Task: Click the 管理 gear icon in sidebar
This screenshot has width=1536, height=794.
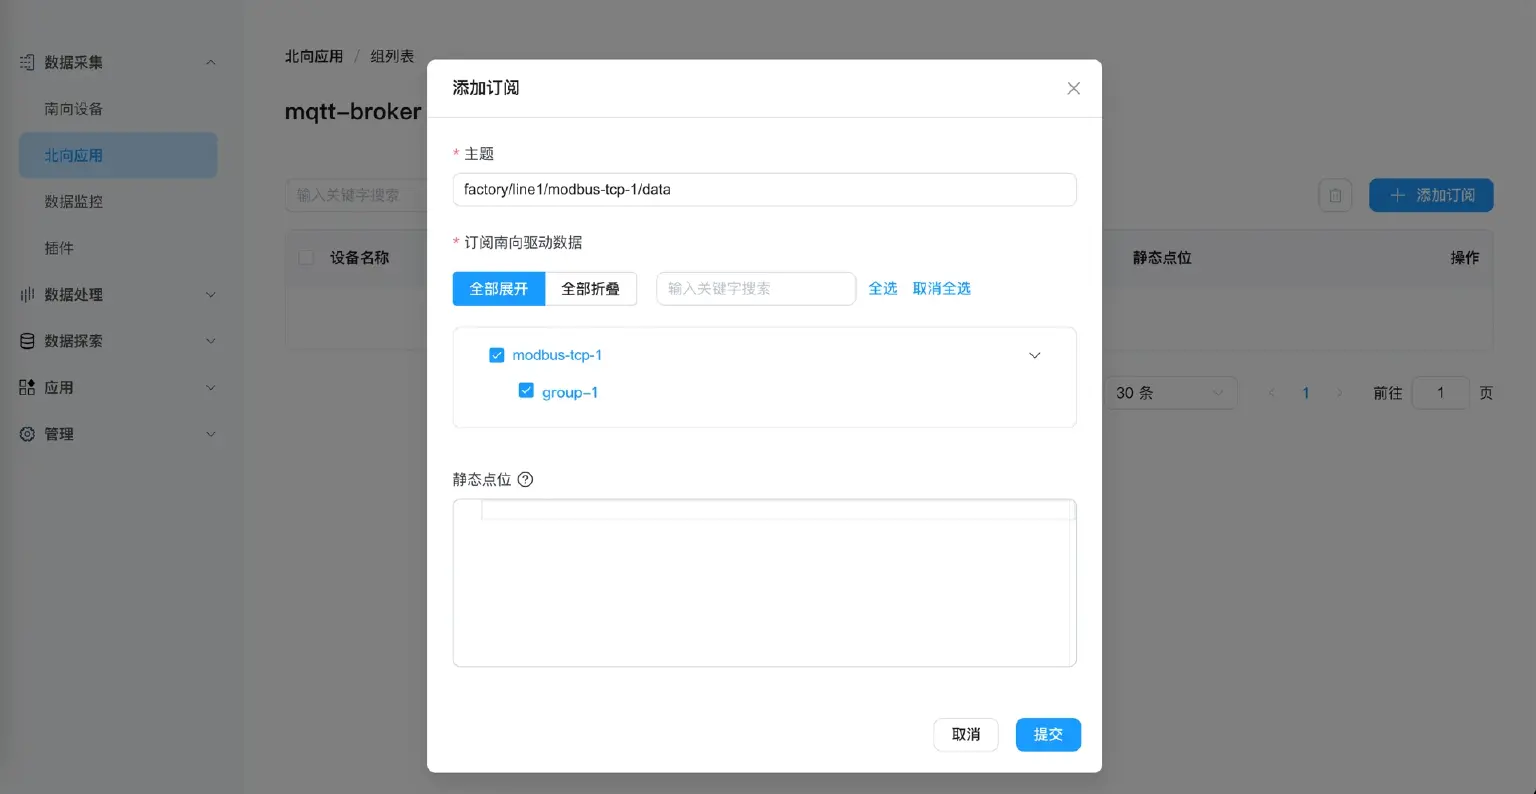Action: coord(27,434)
